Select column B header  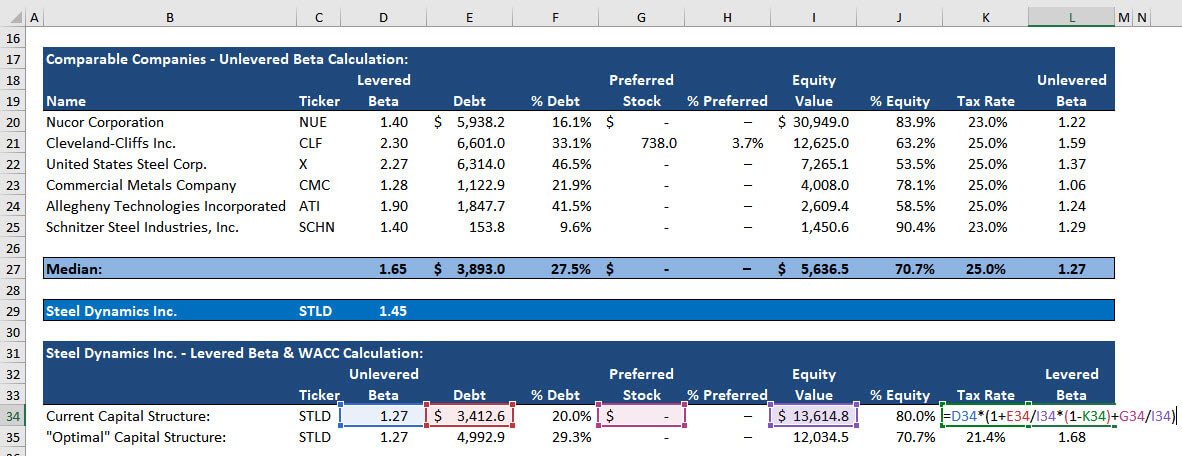(x=170, y=17)
